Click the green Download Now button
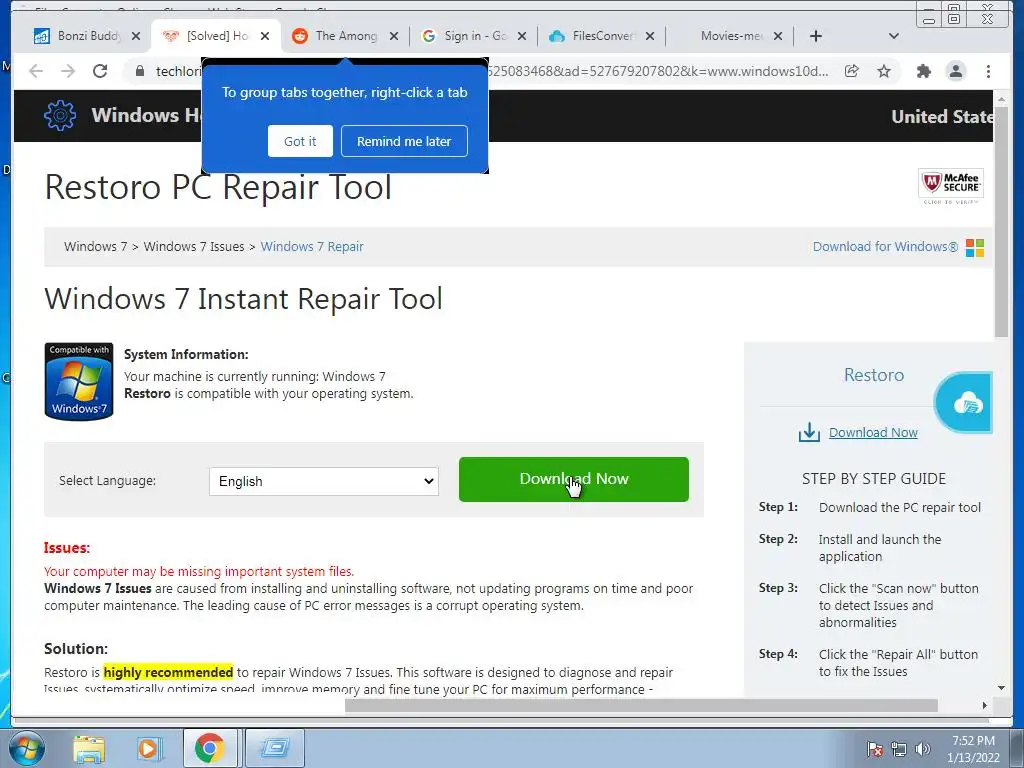Screen dimensions: 1024x768 point(573,479)
